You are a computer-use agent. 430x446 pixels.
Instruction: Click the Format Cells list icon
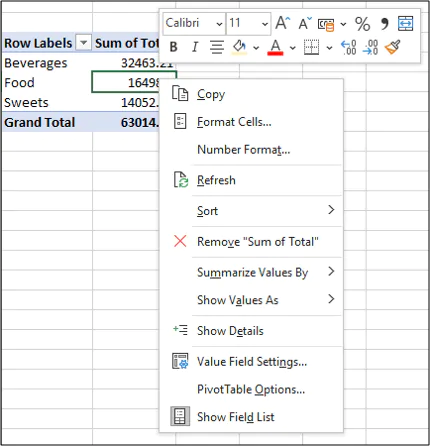(x=180, y=121)
